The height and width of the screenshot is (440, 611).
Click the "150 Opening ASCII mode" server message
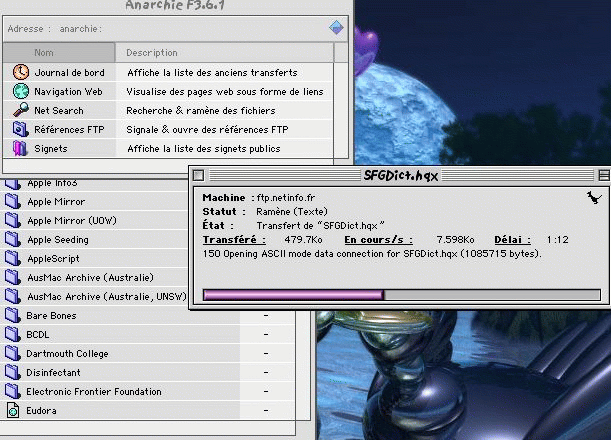[x=372, y=254]
